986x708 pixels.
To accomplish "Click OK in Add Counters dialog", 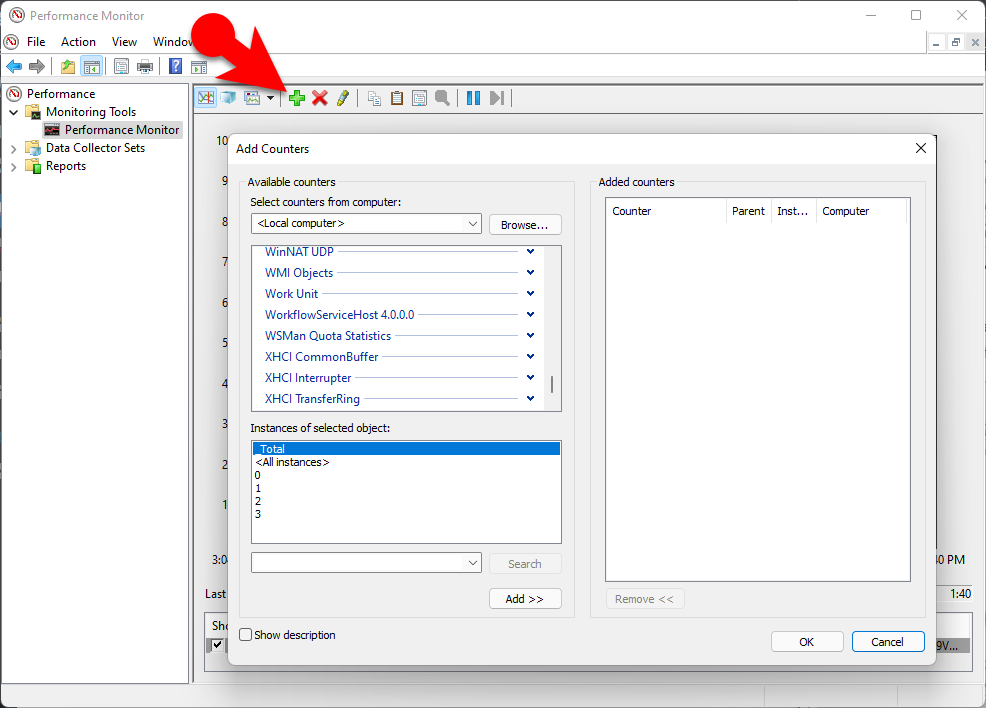I will click(807, 642).
